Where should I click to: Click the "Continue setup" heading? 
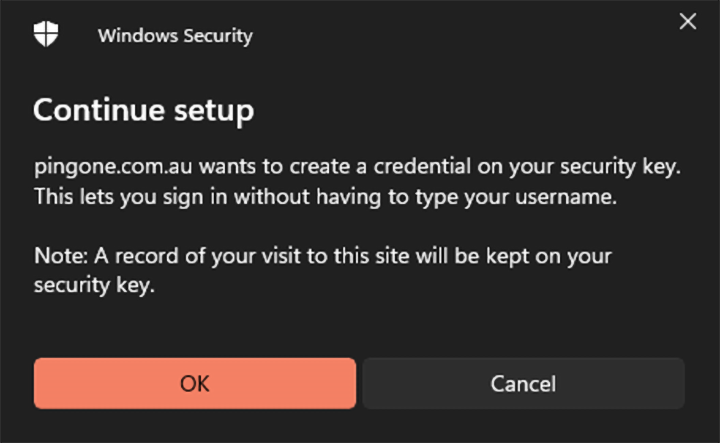click(143, 109)
